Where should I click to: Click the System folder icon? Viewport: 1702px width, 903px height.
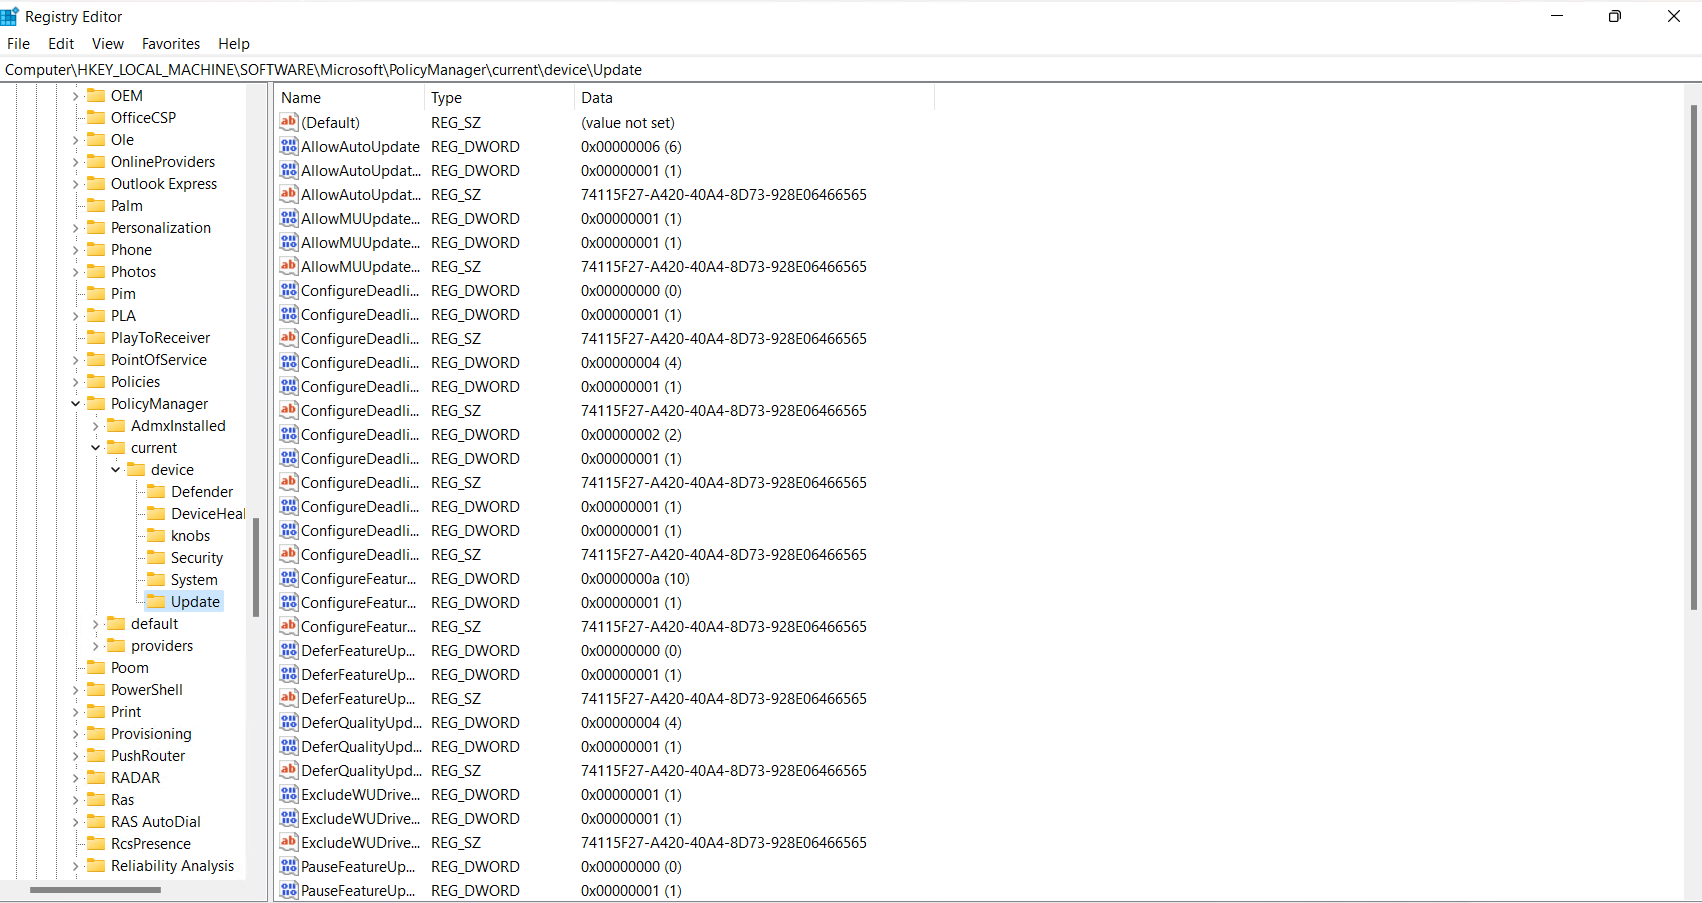tap(156, 580)
